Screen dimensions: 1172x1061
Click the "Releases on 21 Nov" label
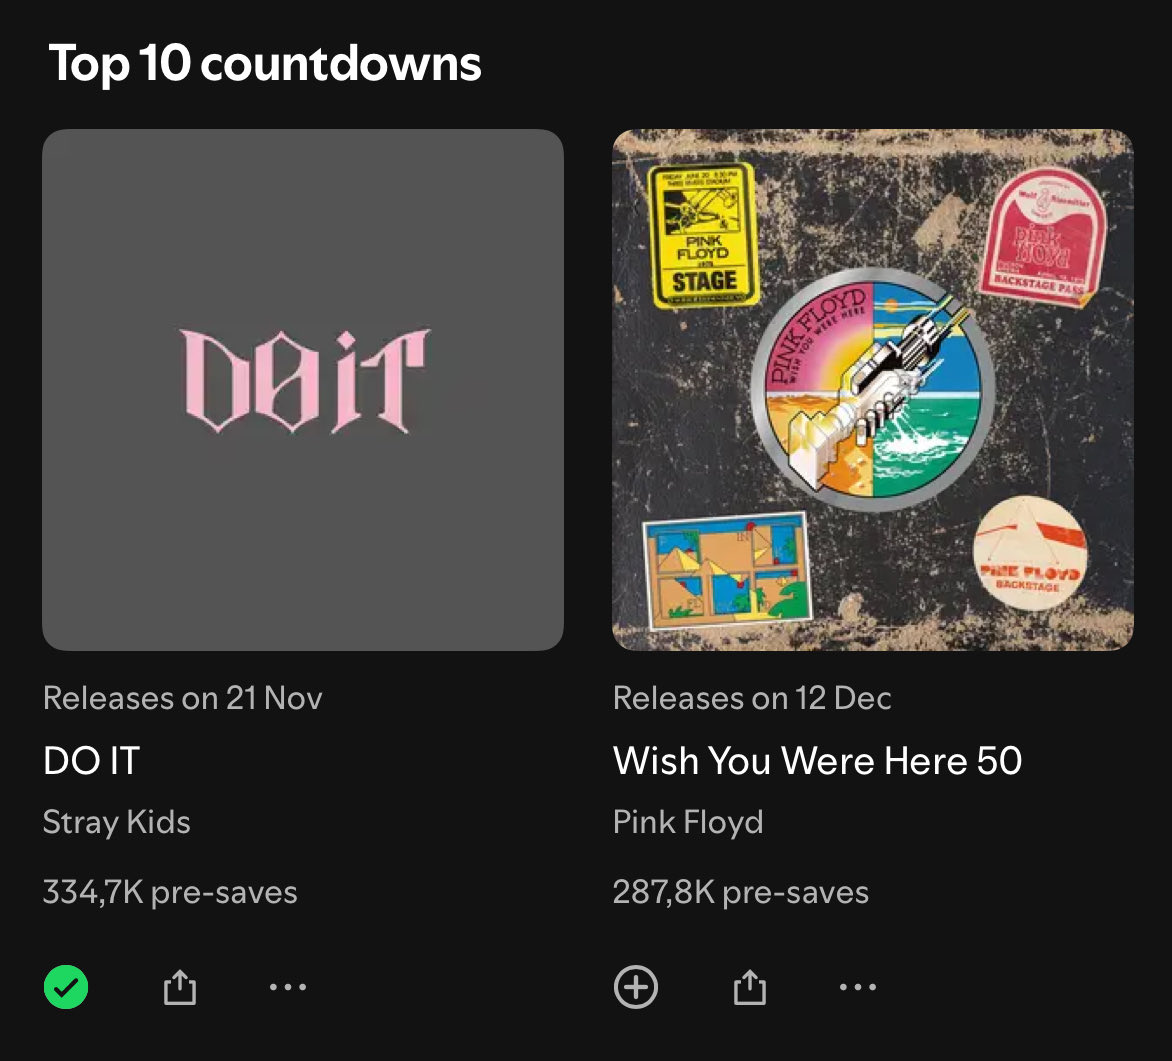point(183,698)
